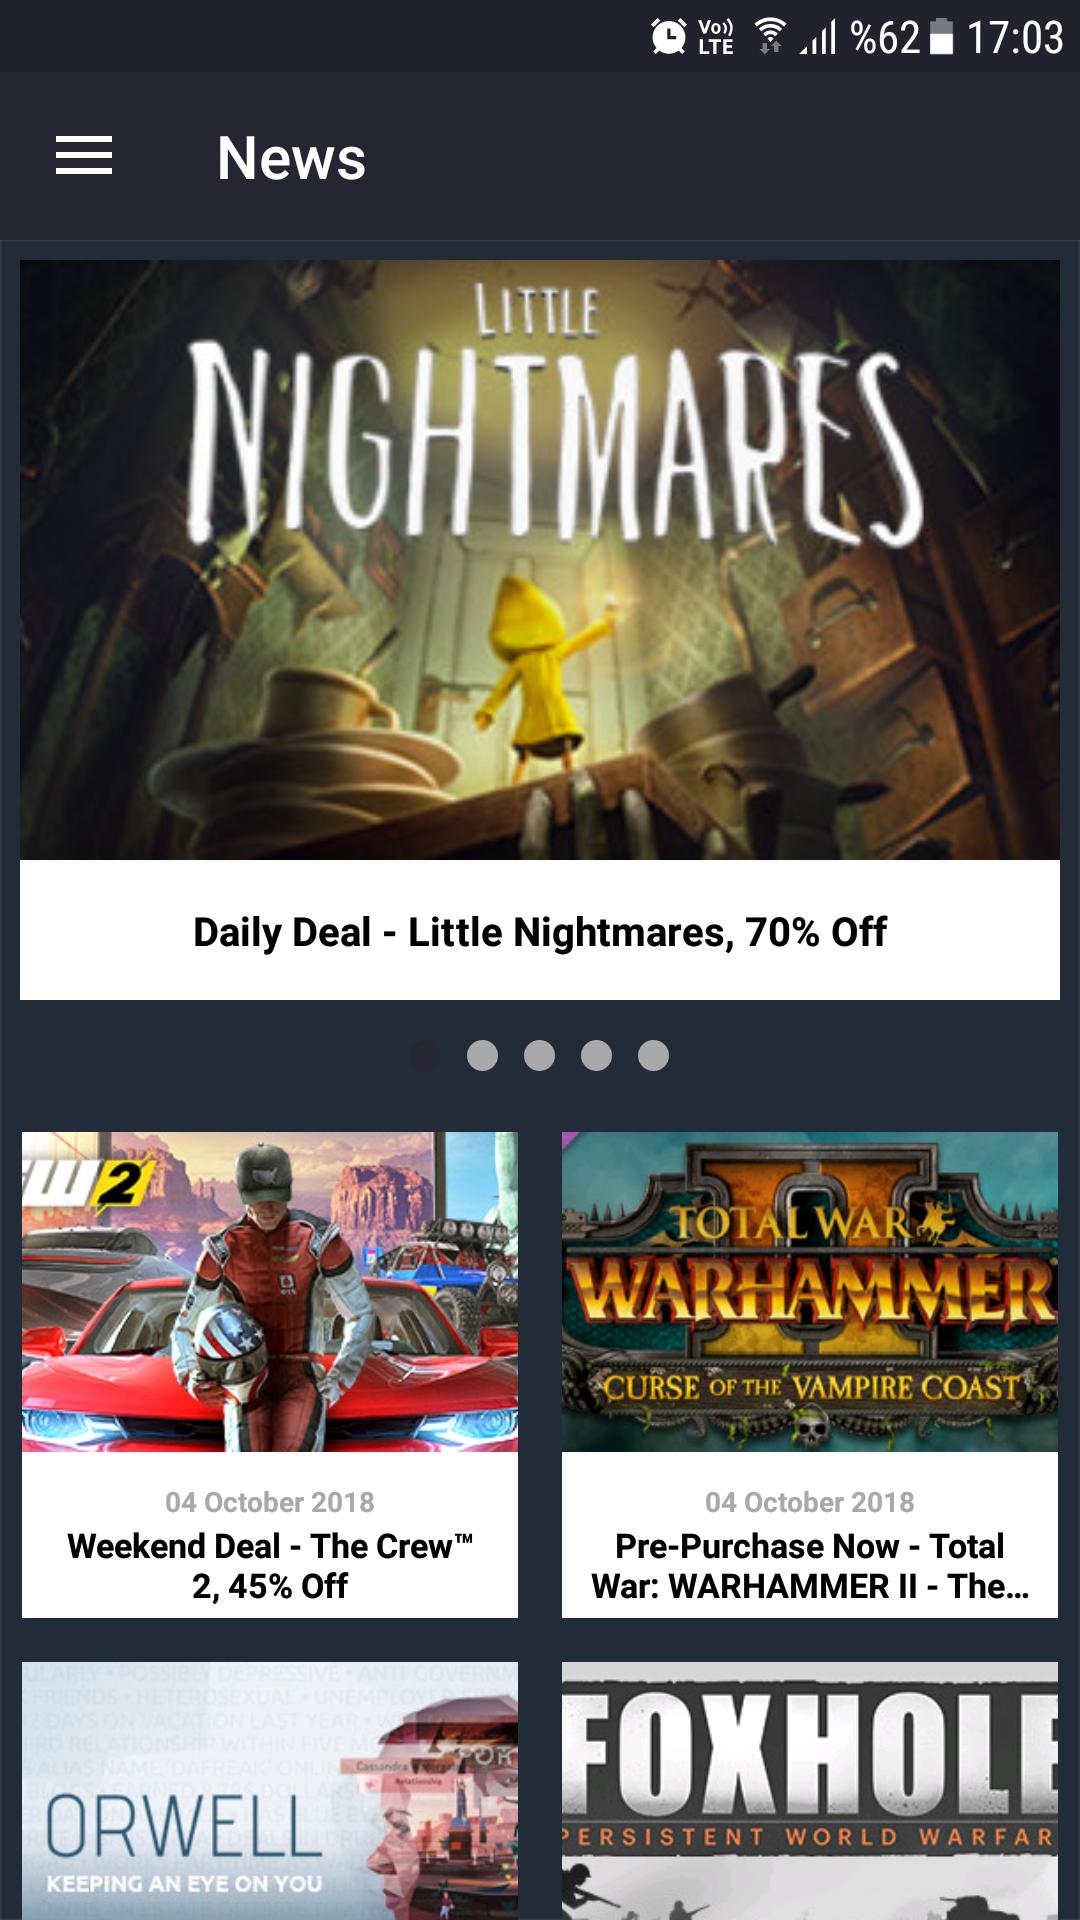Image resolution: width=1080 pixels, height=1920 pixels.
Task: Tap the battery status icon
Action: point(941,37)
